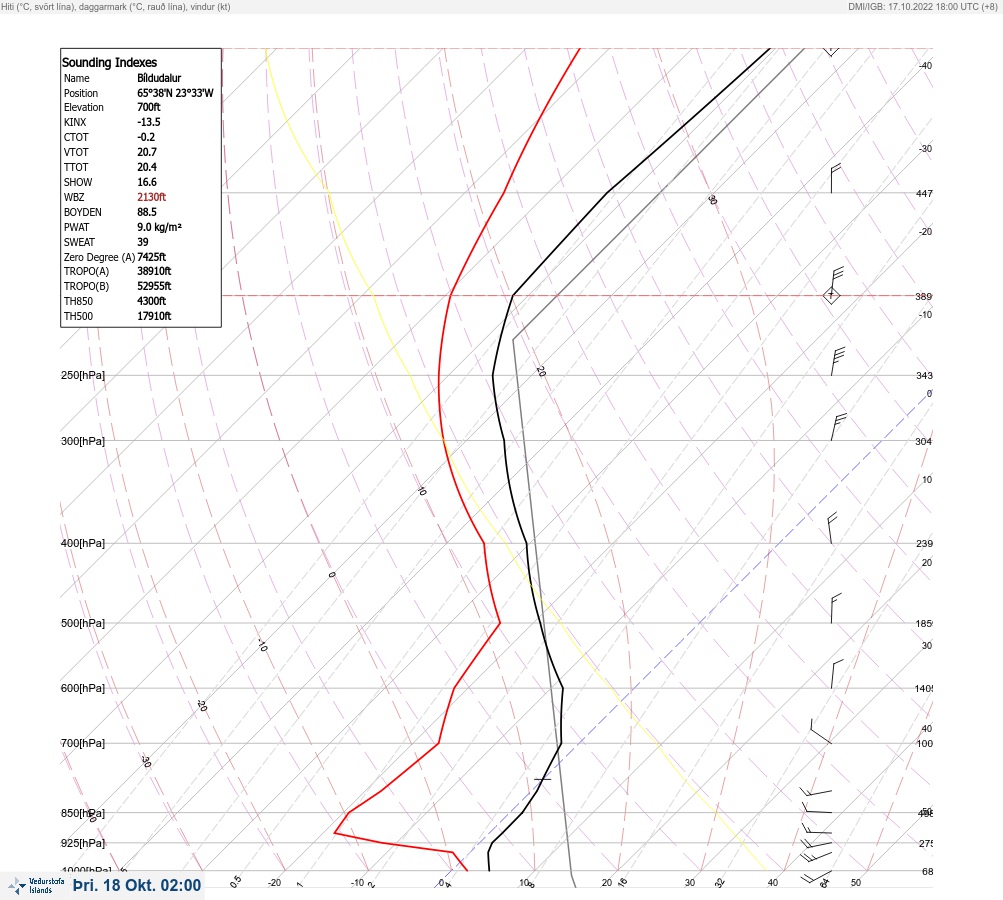Viewport: 1003px width, 900px height.
Task: Select TH850 value '4300ft'
Action: tap(152, 301)
